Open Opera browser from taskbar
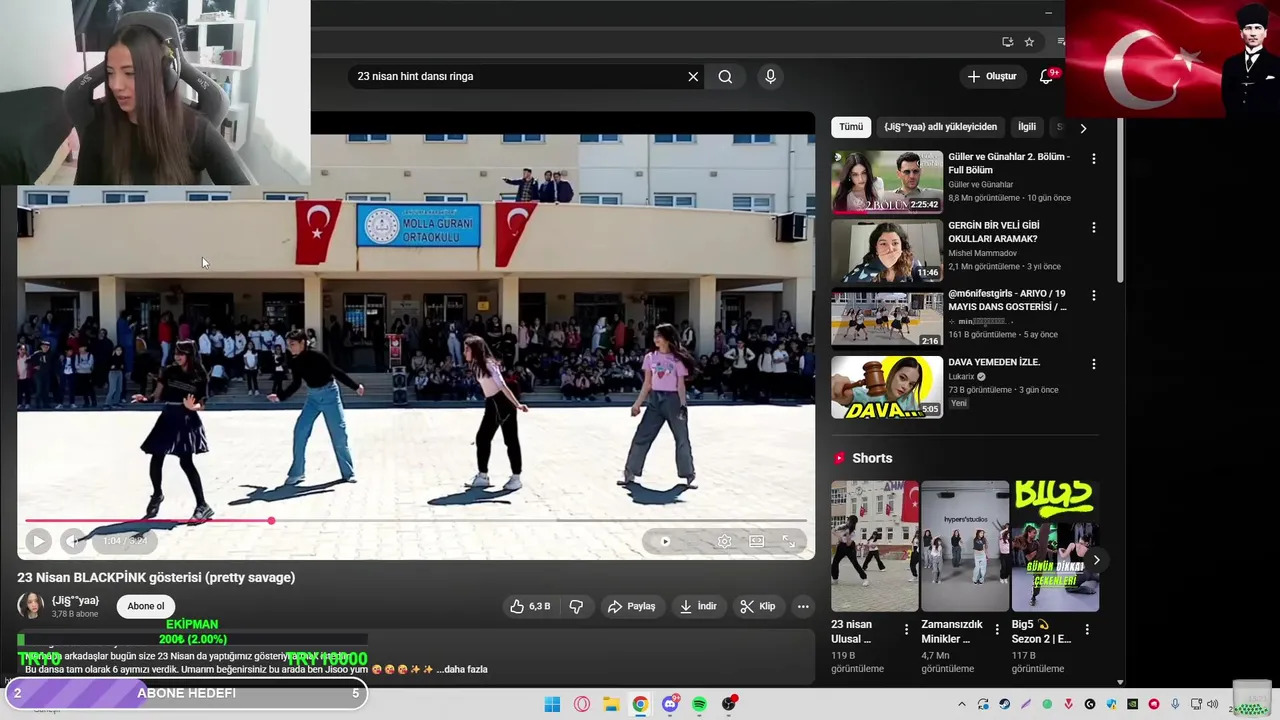Viewport: 1280px width, 720px height. pyautogui.click(x=582, y=704)
